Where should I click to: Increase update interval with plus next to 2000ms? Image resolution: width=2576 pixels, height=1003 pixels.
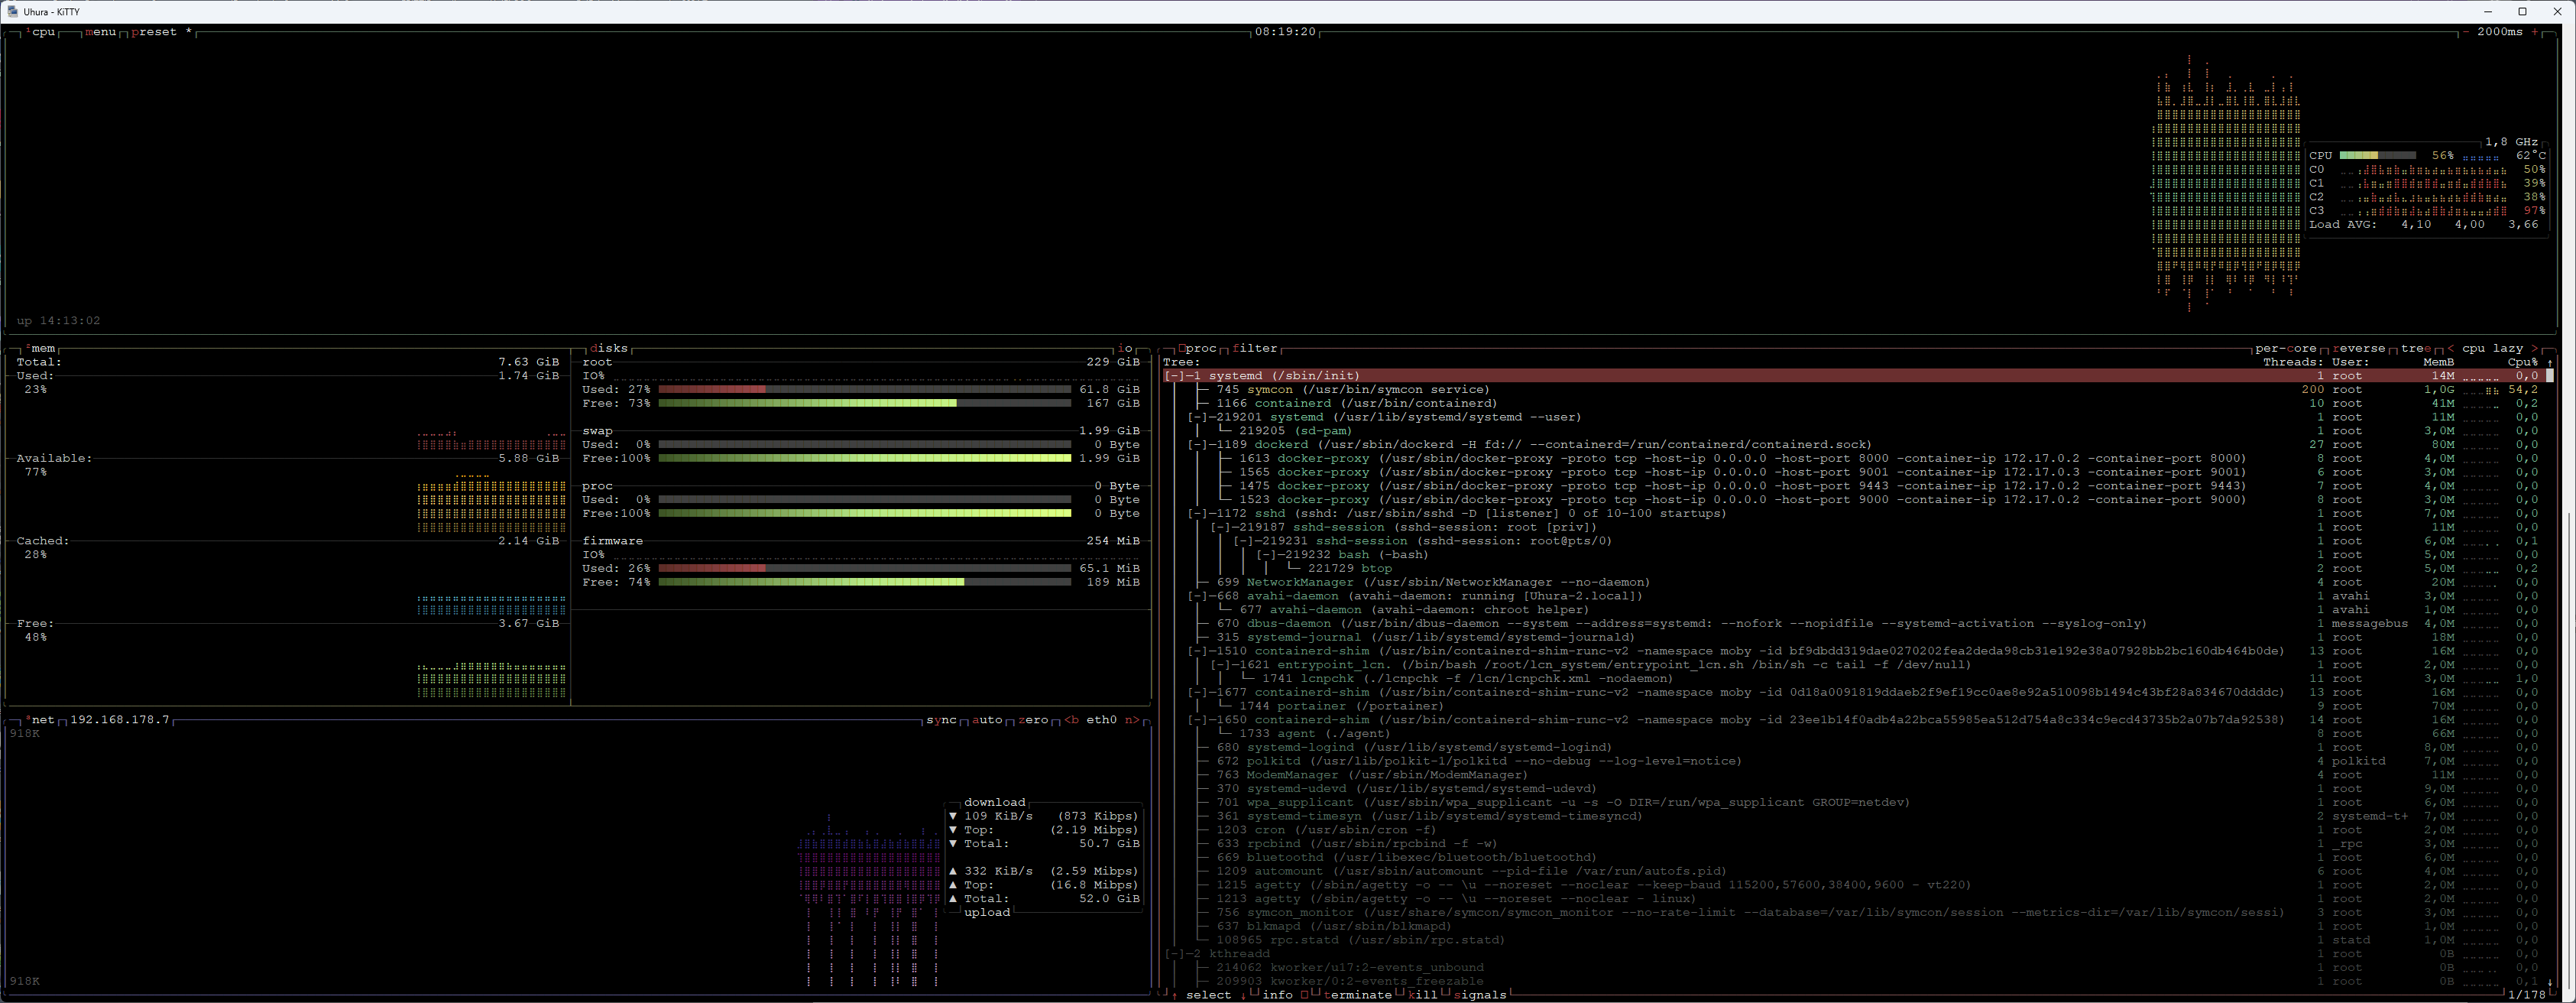coord(2535,32)
